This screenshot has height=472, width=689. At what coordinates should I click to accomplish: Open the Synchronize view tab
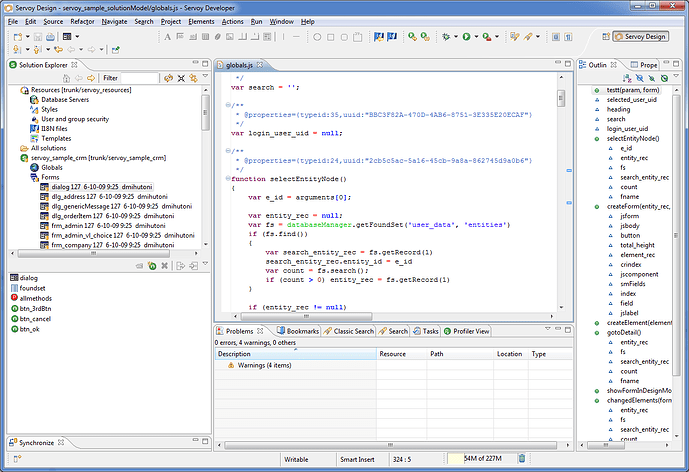(x=36, y=443)
